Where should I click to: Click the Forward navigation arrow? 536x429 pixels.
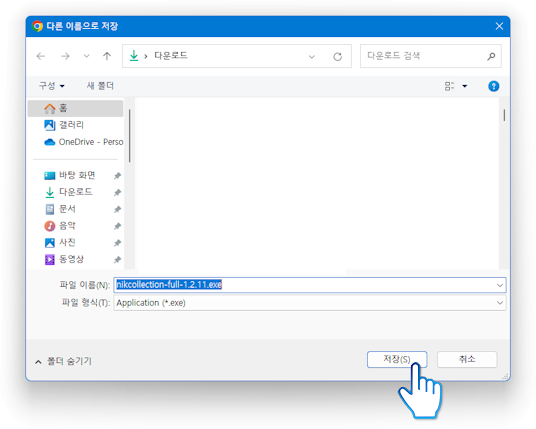pyautogui.click(x=65, y=56)
